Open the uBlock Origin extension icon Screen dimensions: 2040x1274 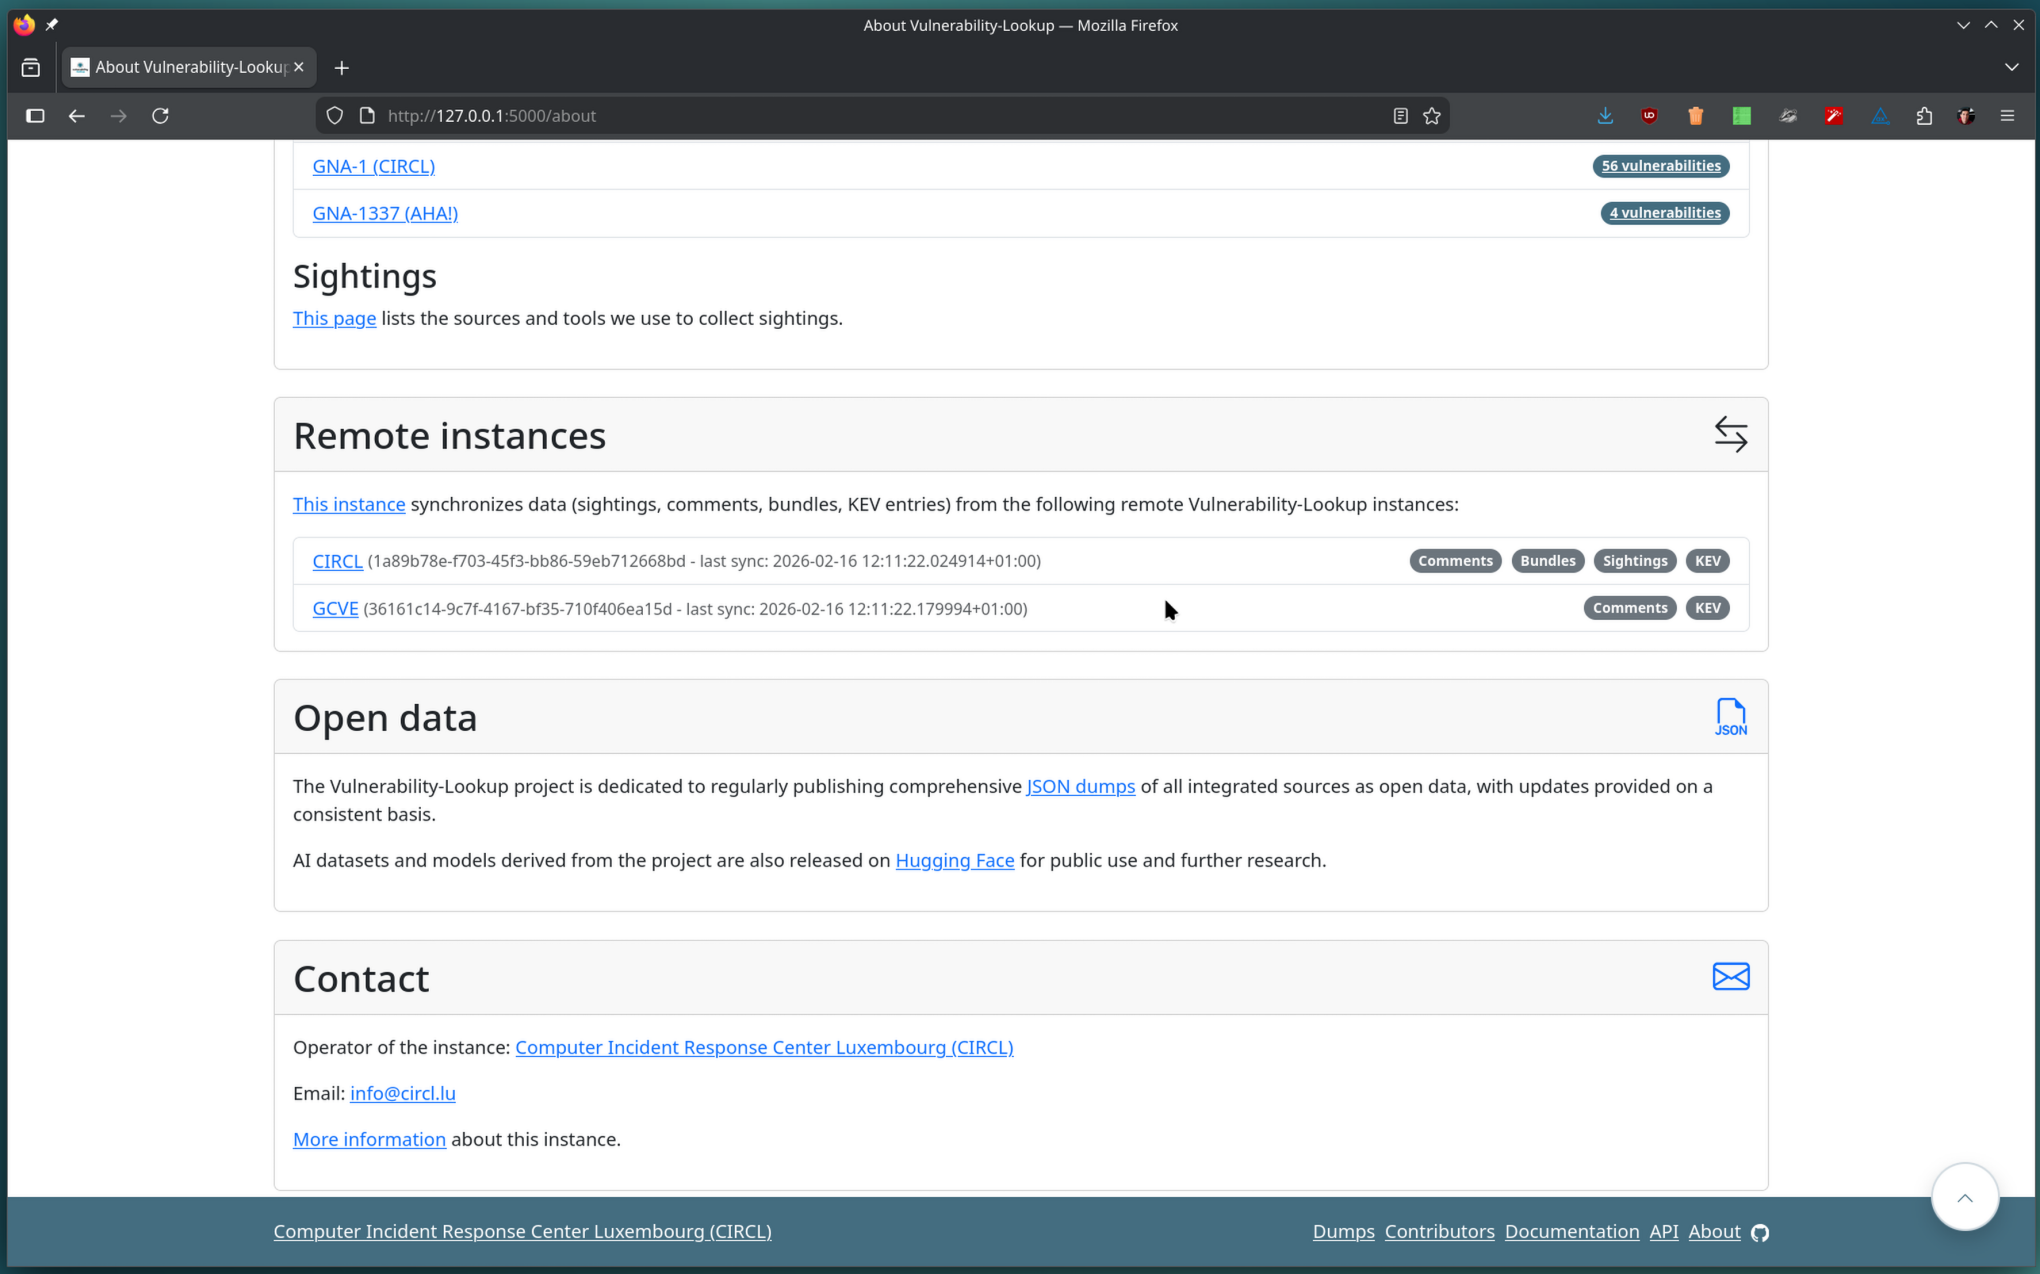click(1649, 116)
